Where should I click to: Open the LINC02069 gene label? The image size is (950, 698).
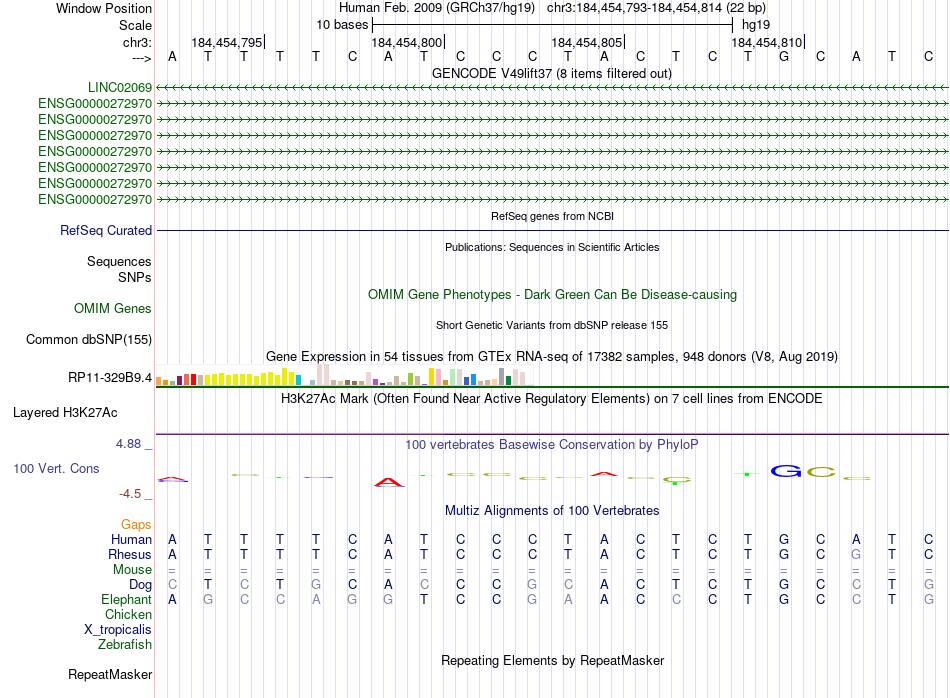click(120, 88)
